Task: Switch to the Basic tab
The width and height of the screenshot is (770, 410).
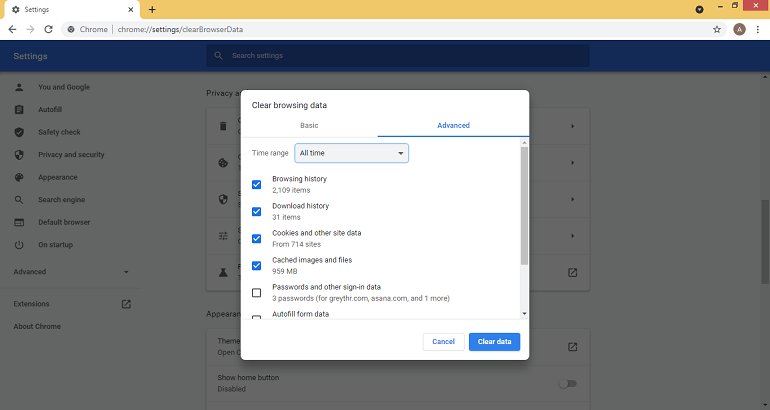Action: [309, 126]
